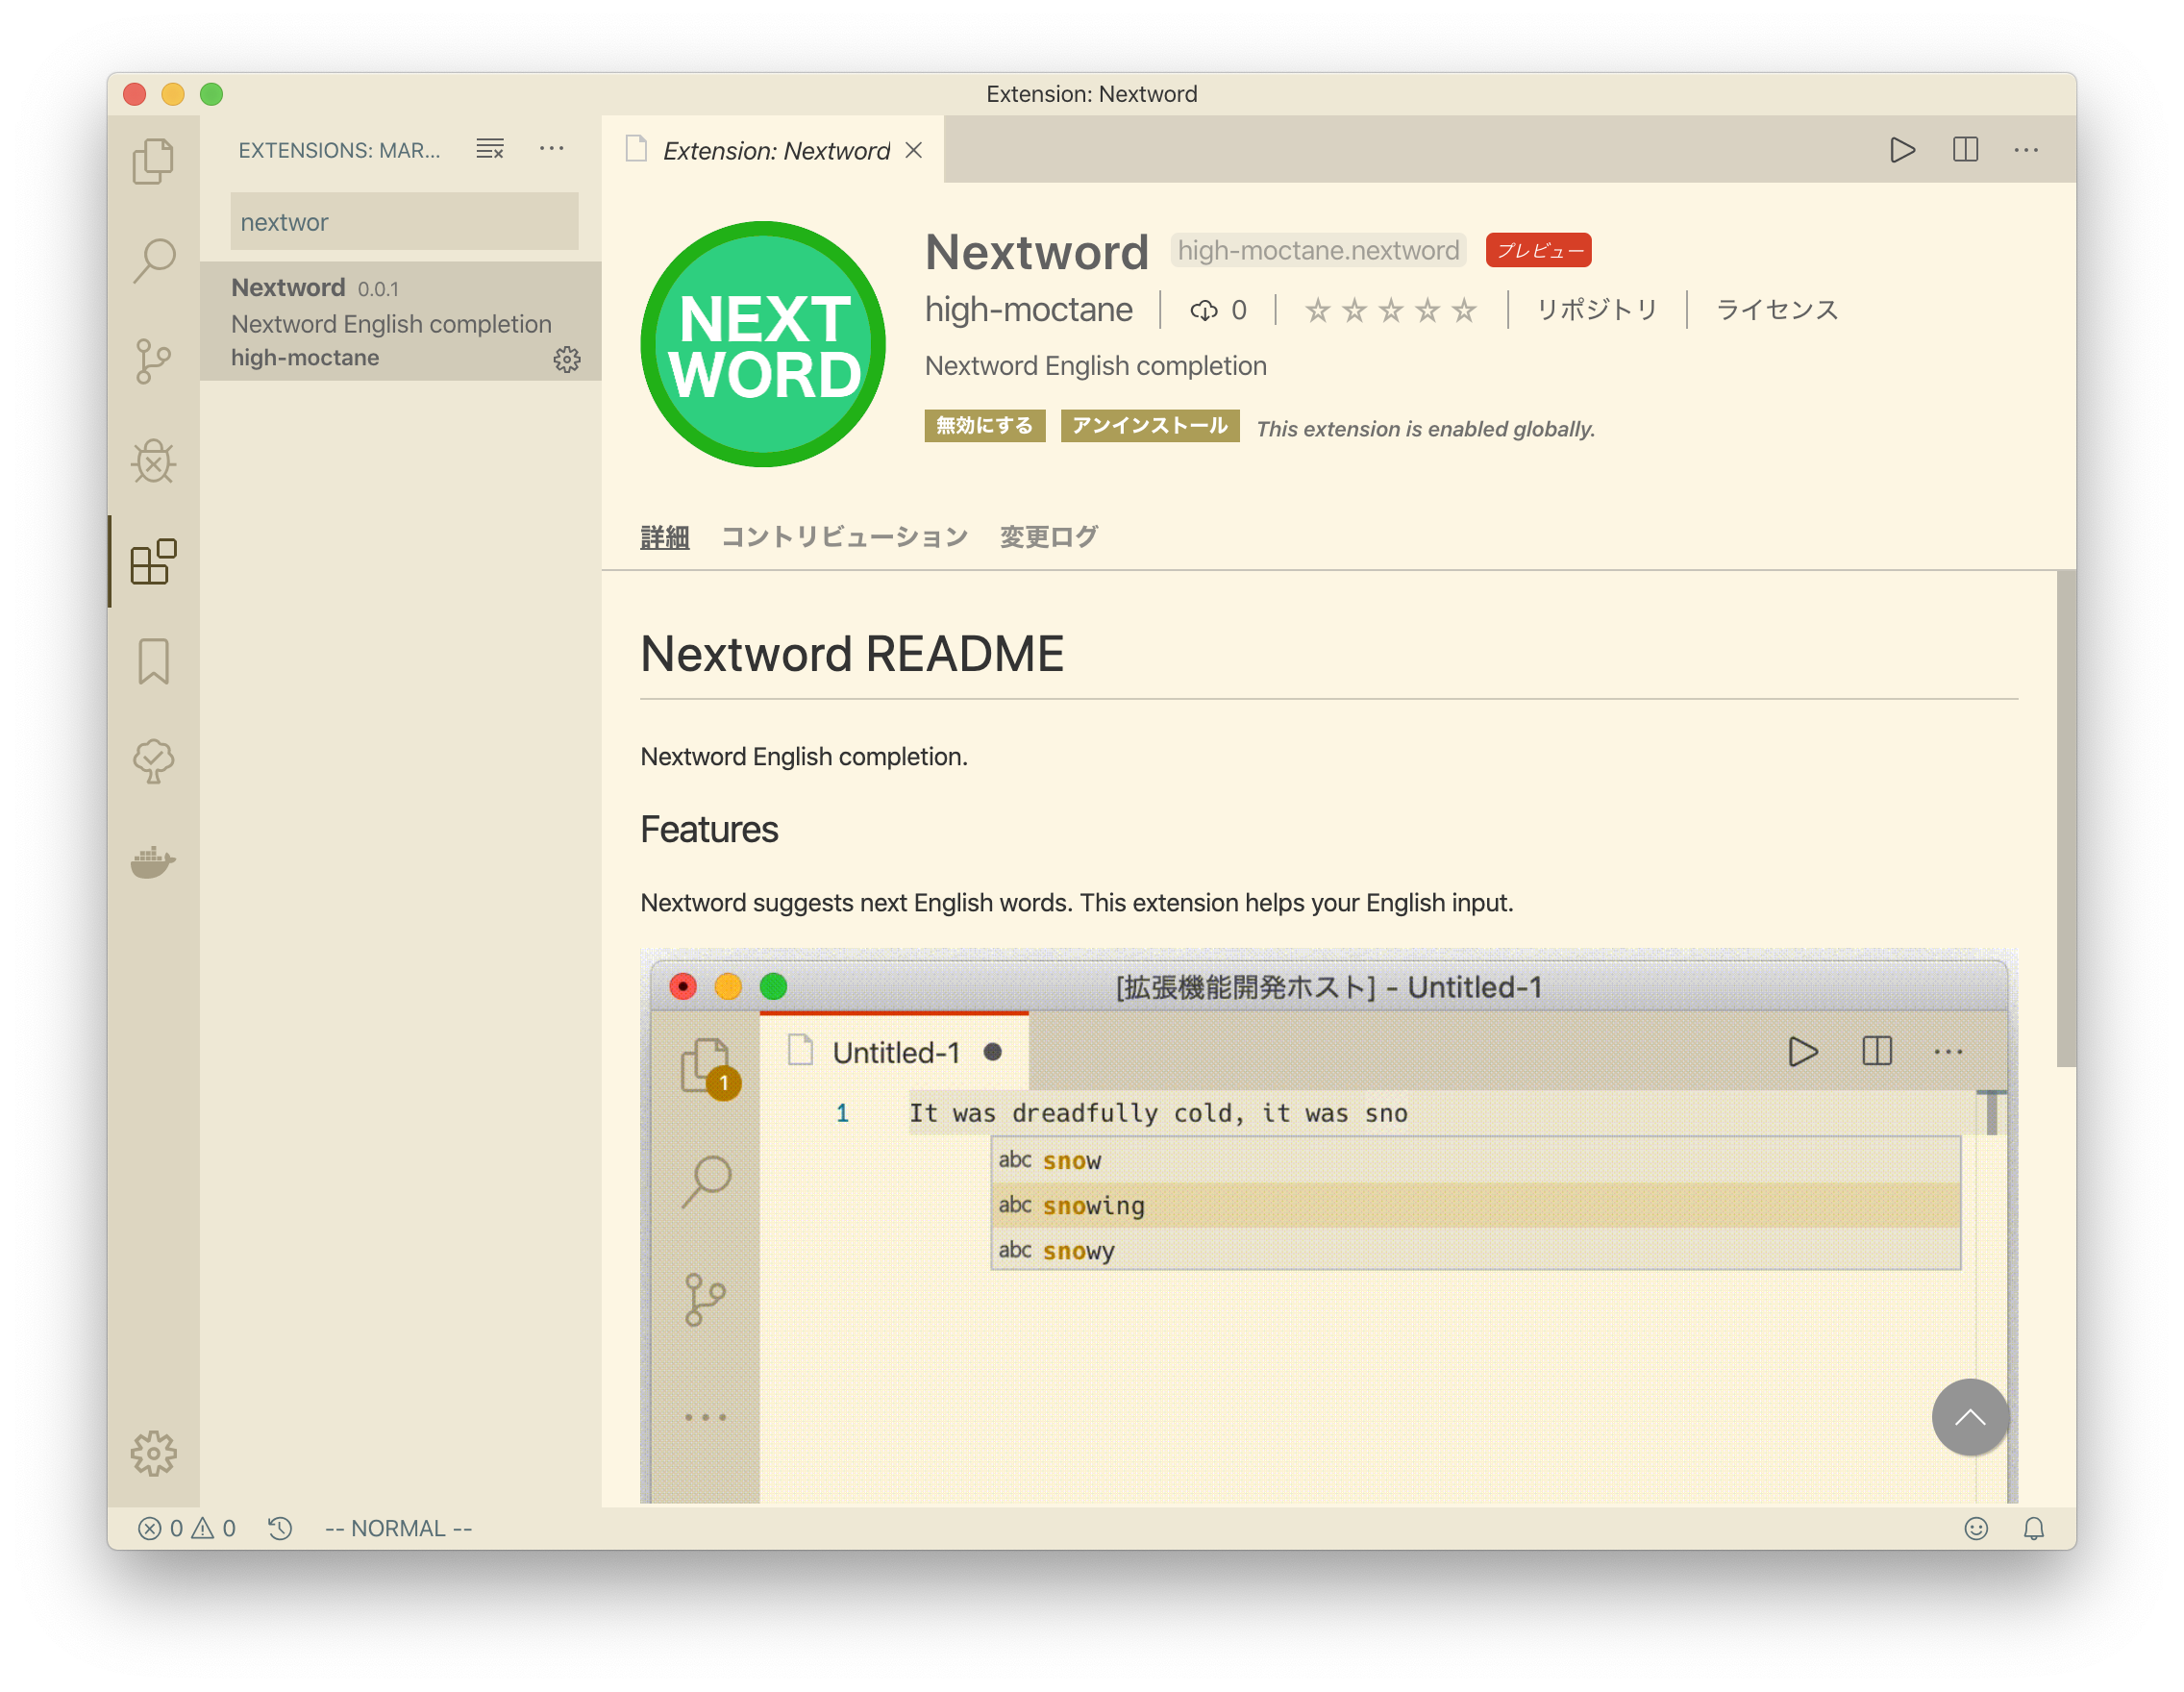Click the EXTENSIONS: MAR... sidebar title
The height and width of the screenshot is (1692, 2184).
tap(339, 150)
